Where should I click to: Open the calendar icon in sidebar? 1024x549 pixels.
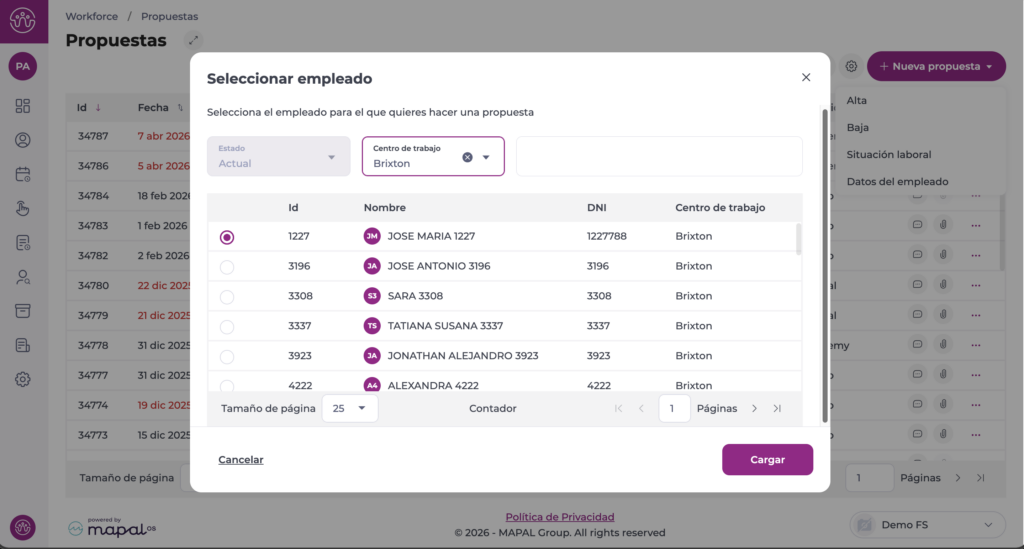23,174
